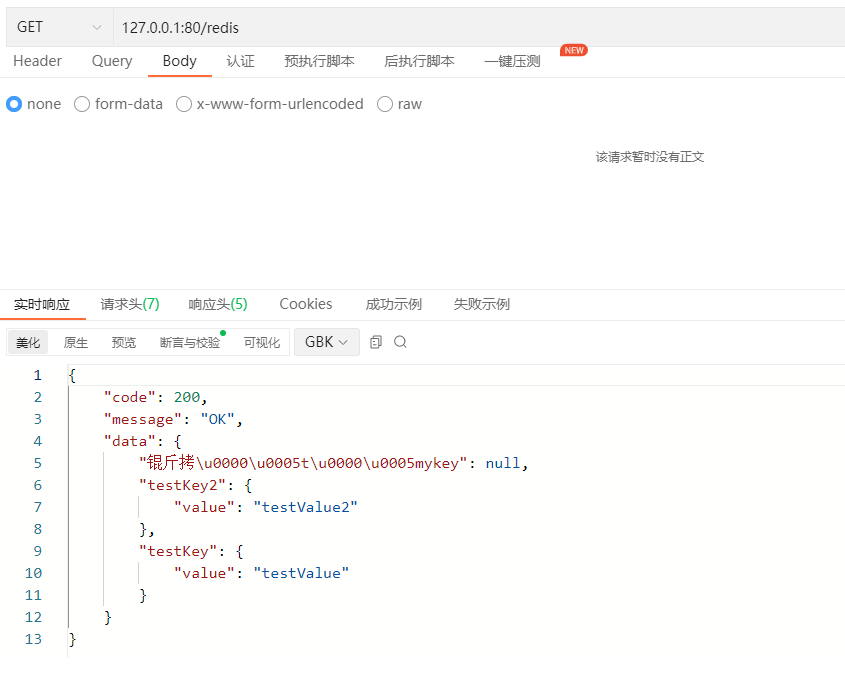Click line number 13 in the gutter
Viewport: 845px width, 685px height.
point(33,639)
